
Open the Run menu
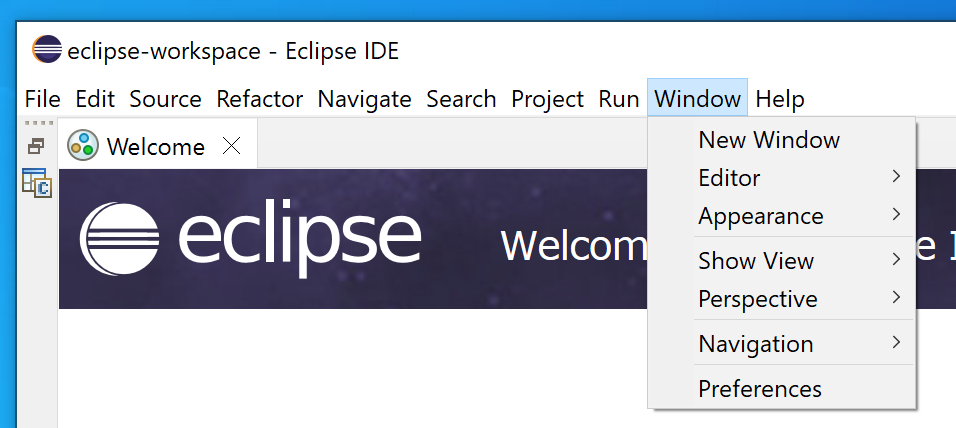pos(619,99)
